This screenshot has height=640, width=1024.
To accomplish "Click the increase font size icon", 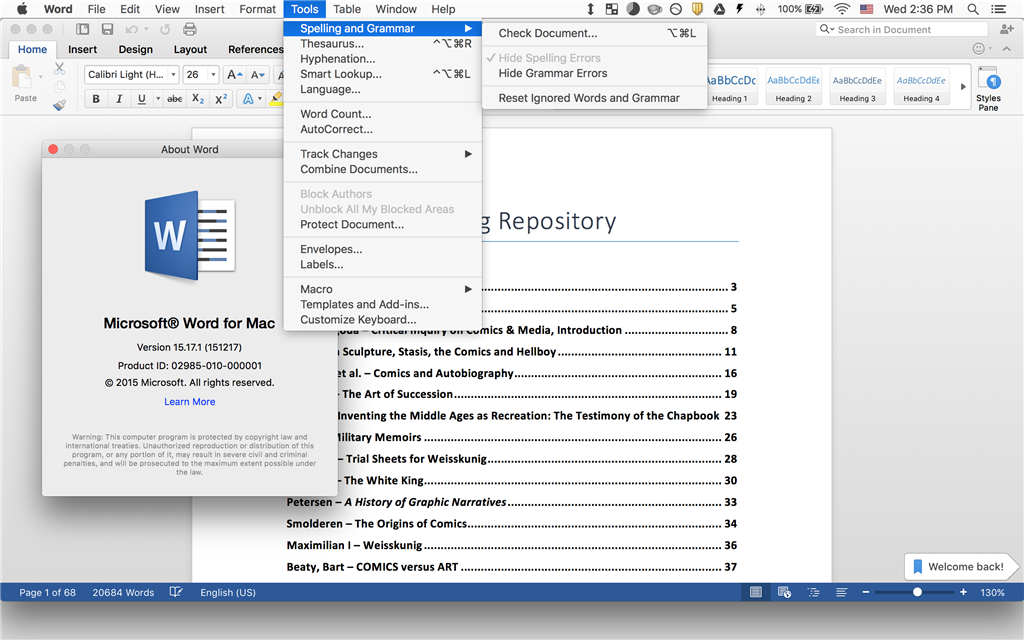I will pos(233,75).
